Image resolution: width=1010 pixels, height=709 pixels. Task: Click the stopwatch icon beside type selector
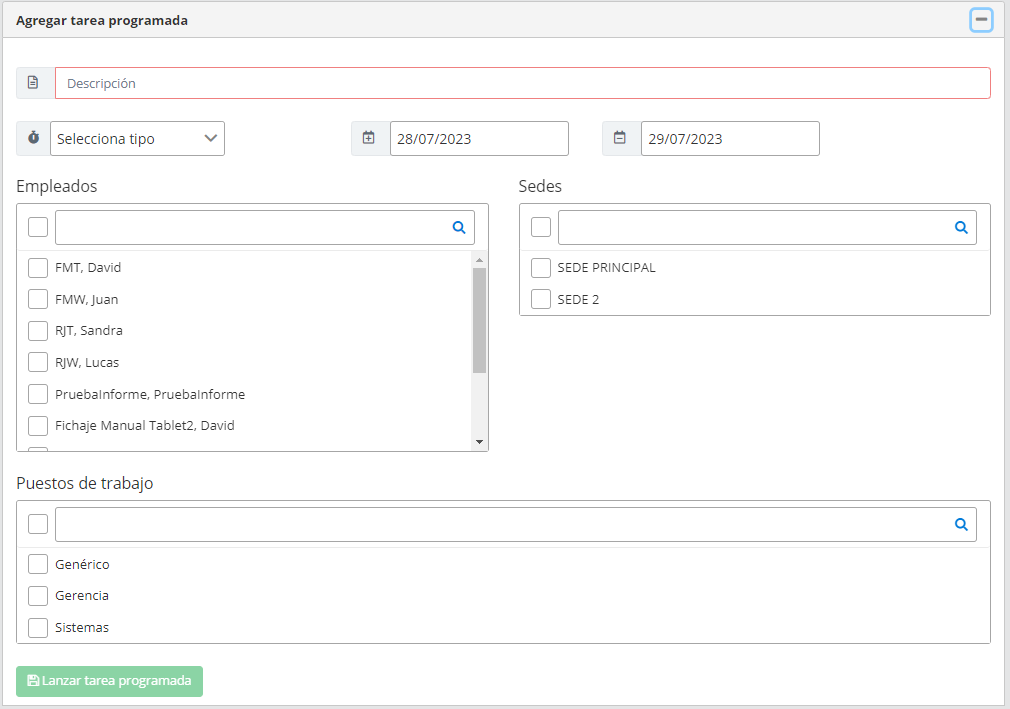pyautogui.click(x=33, y=139)
